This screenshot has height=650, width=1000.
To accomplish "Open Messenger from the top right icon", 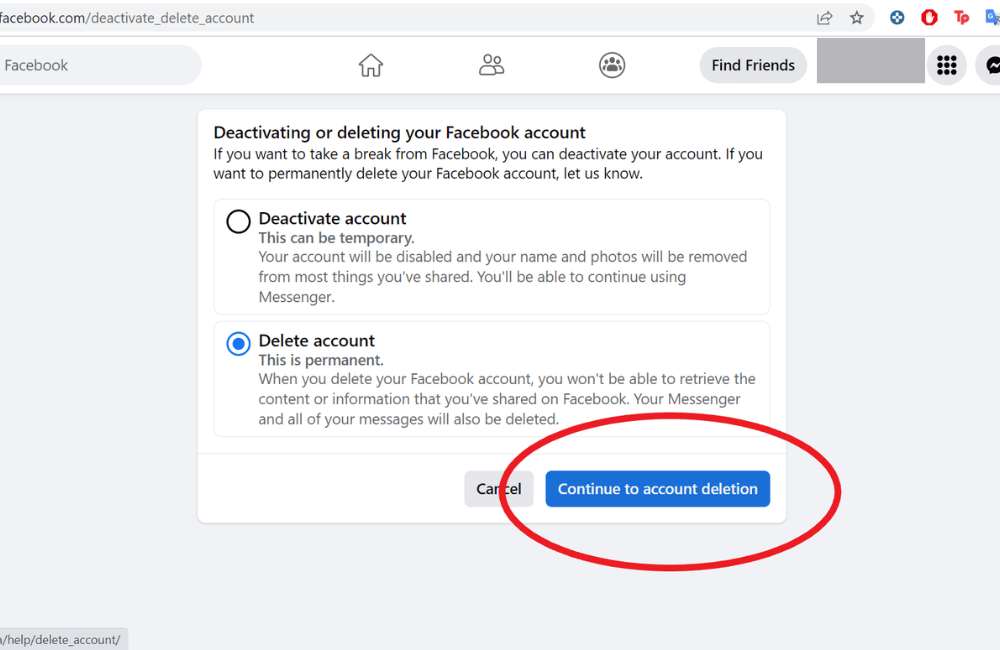I will pos(991,64).
